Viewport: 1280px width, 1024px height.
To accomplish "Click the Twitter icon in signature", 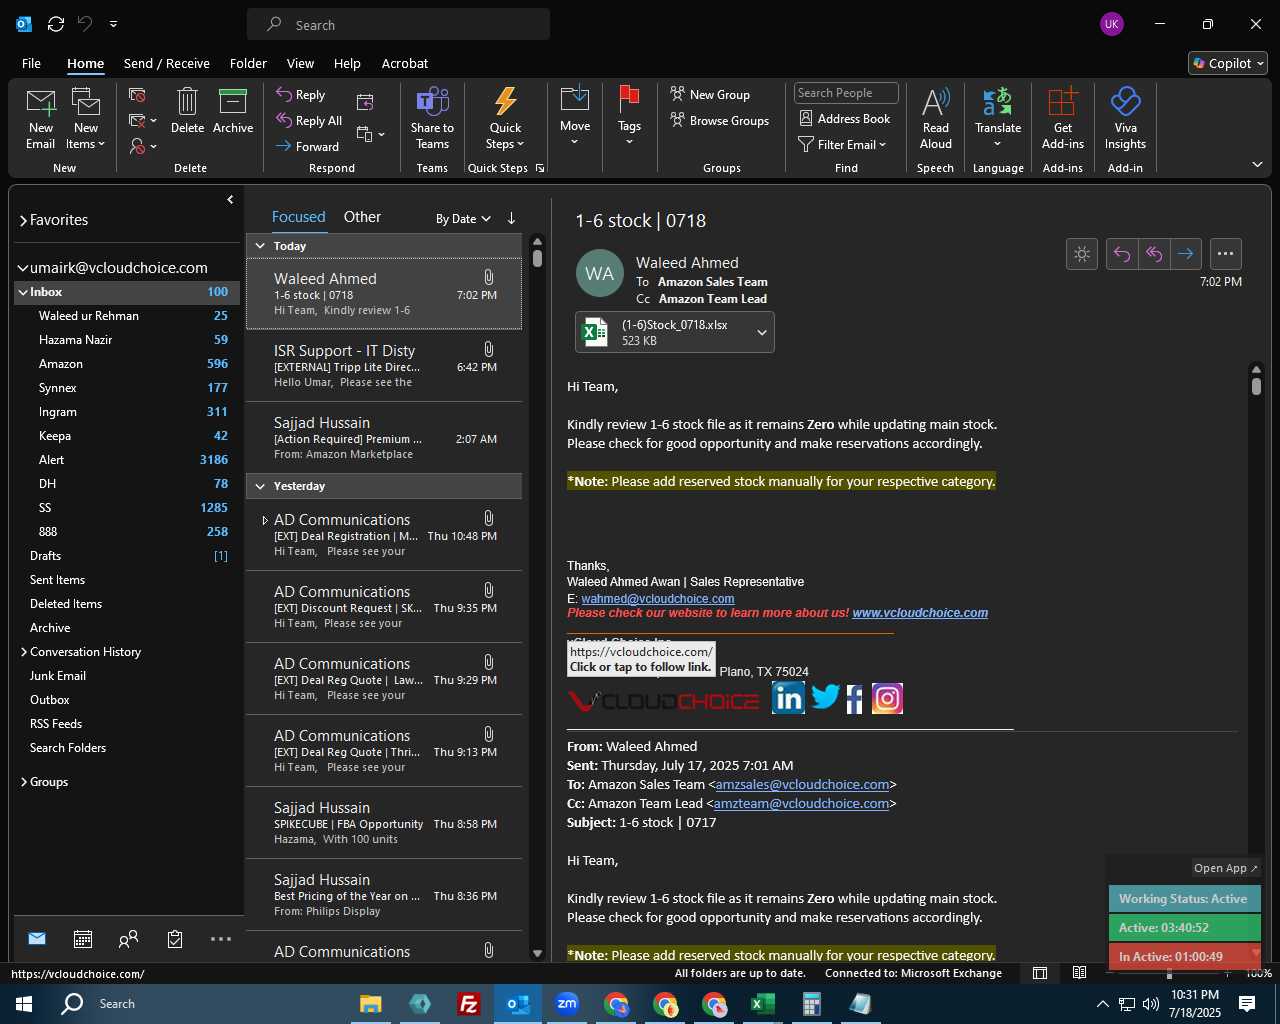I will (x=825, y=697).
